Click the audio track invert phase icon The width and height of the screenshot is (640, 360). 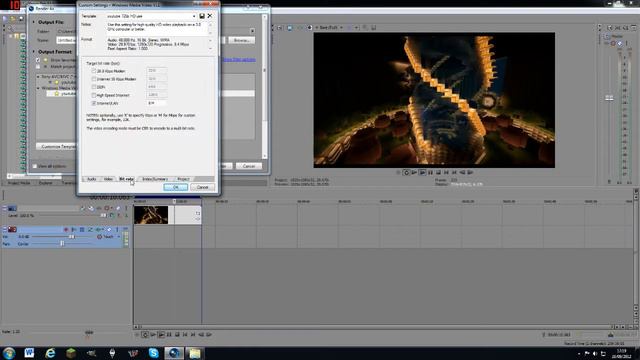point(91,229)
